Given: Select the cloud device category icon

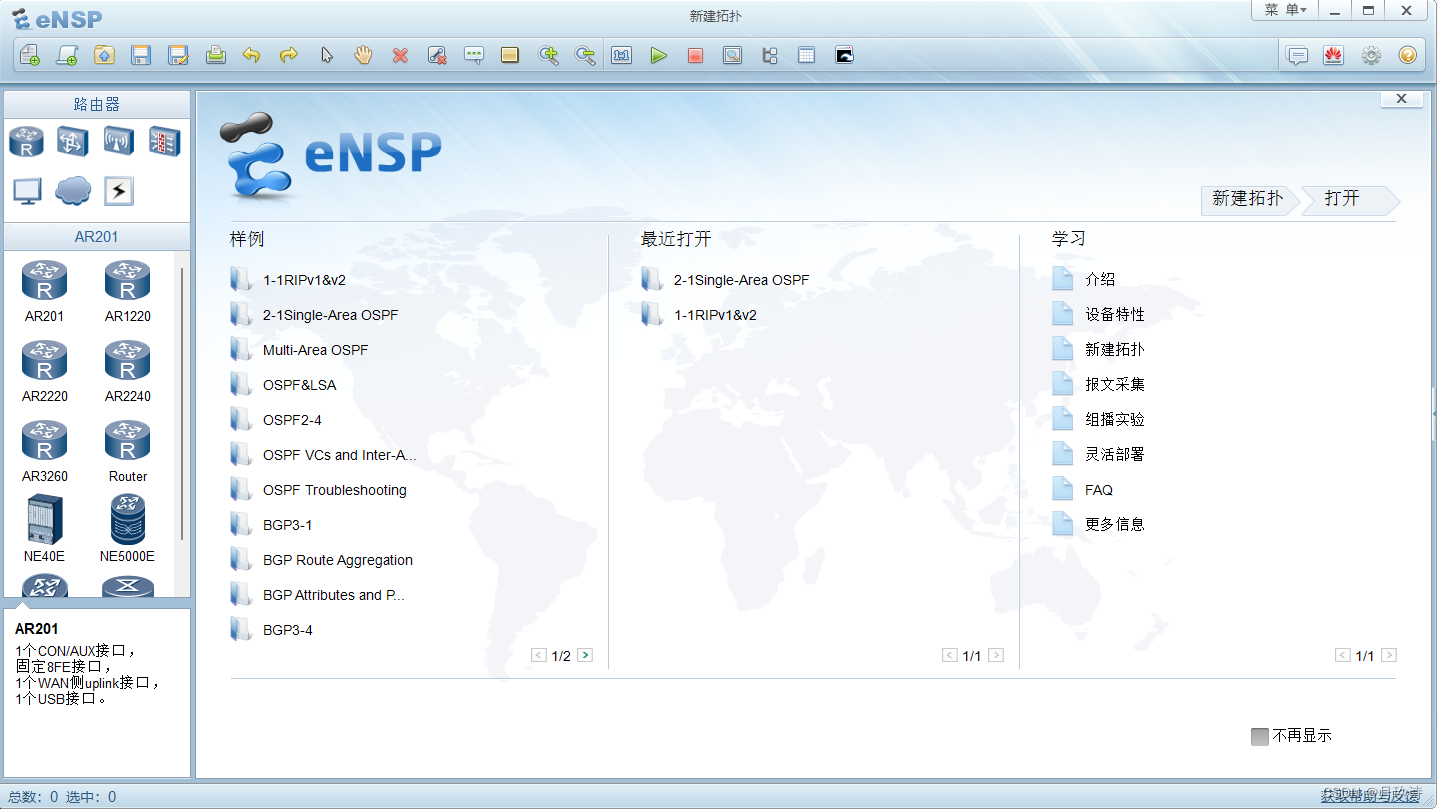Looking at the screenshot, I should [x=73, y=191].
